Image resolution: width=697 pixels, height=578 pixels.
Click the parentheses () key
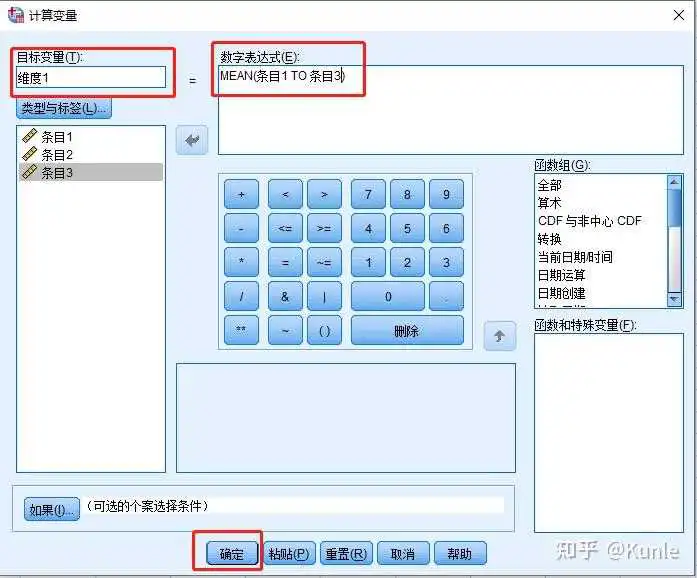[324, 330]
